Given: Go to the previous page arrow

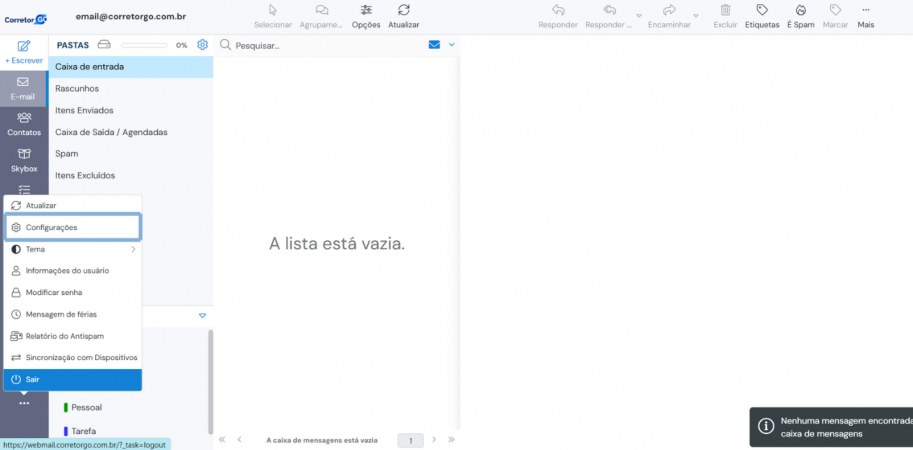Looking at the screenshot, I should point(239,440).
